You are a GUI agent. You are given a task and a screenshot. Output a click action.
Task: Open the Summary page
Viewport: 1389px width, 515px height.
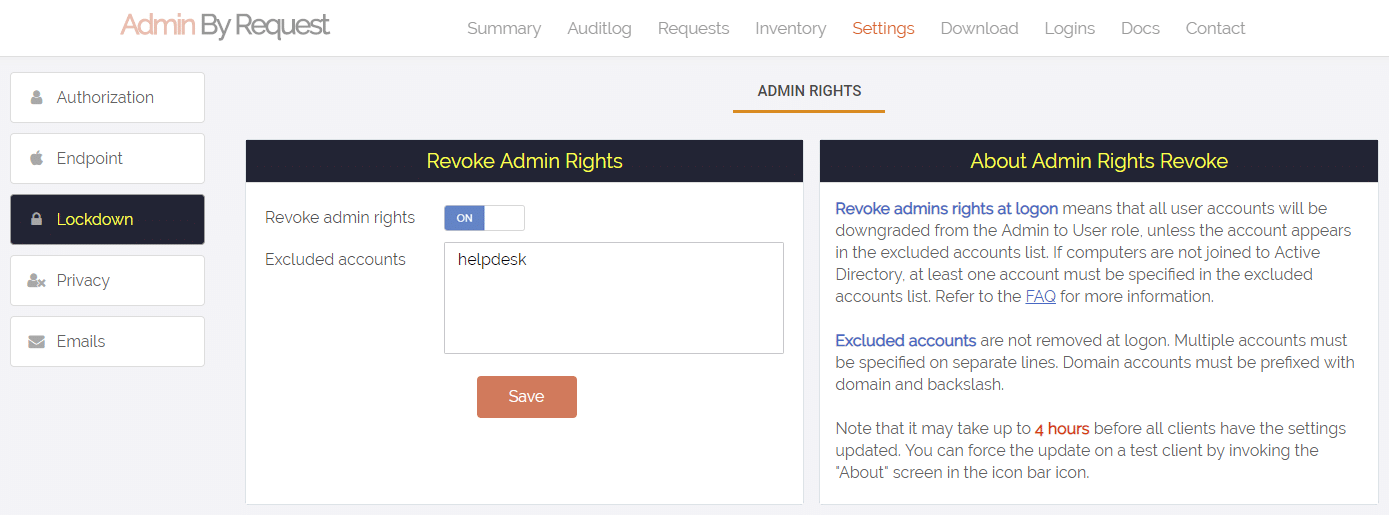pos(504,28)
